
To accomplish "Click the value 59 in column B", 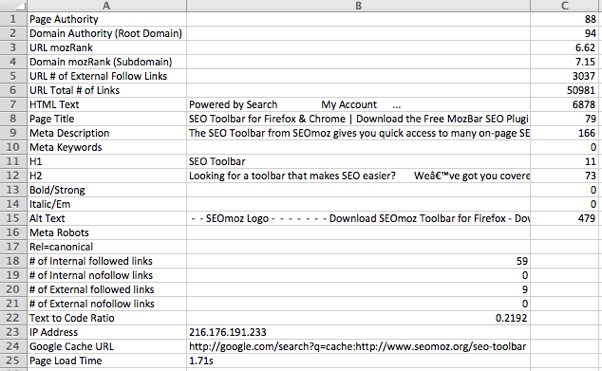I will (x=358, y=261).
